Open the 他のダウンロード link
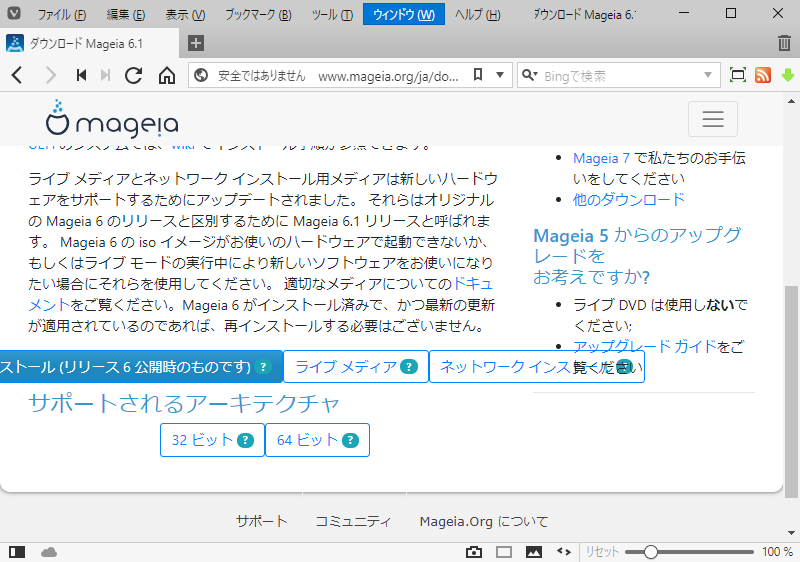The width and height of the screenshot is (800, 562). pyautogui.click(x=629, y=199)
